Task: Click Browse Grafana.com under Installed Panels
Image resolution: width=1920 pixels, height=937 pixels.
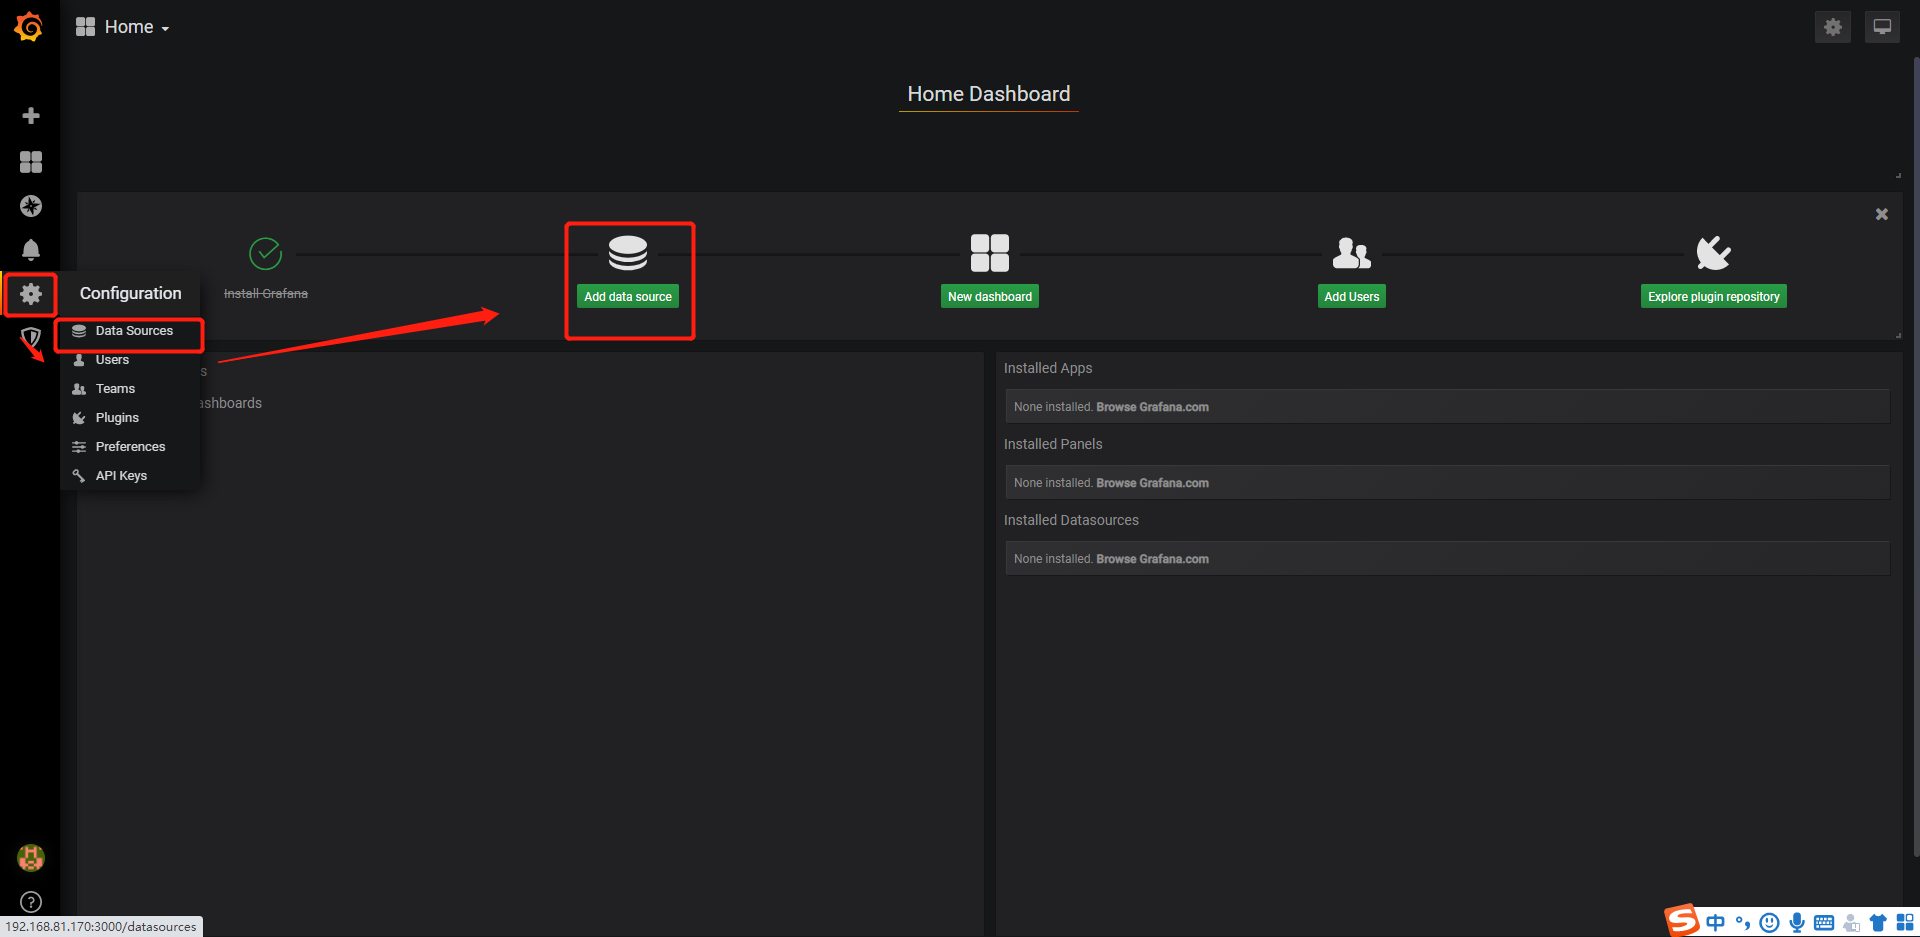Action: [x=1152, y=483]
